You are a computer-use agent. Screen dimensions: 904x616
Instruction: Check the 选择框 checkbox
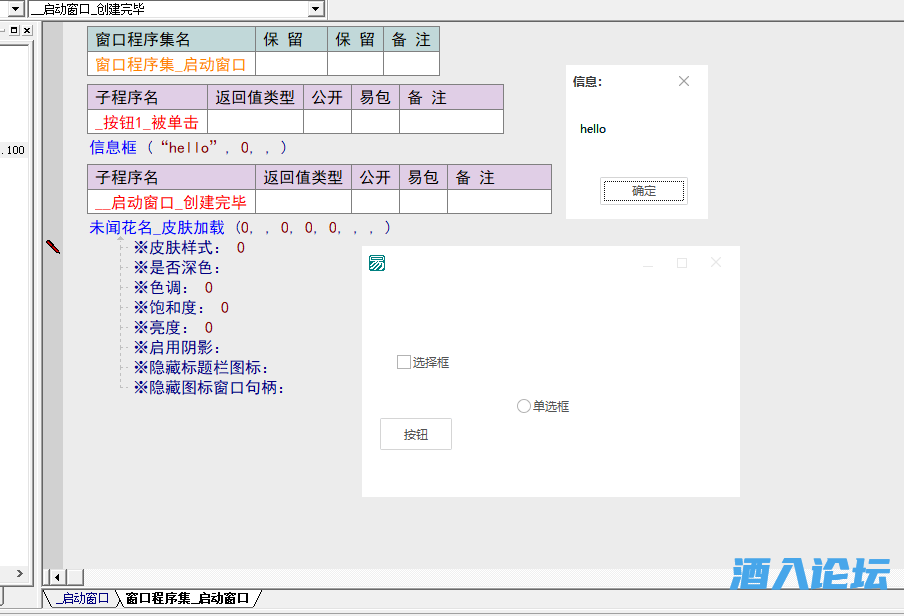coord(404,362)
